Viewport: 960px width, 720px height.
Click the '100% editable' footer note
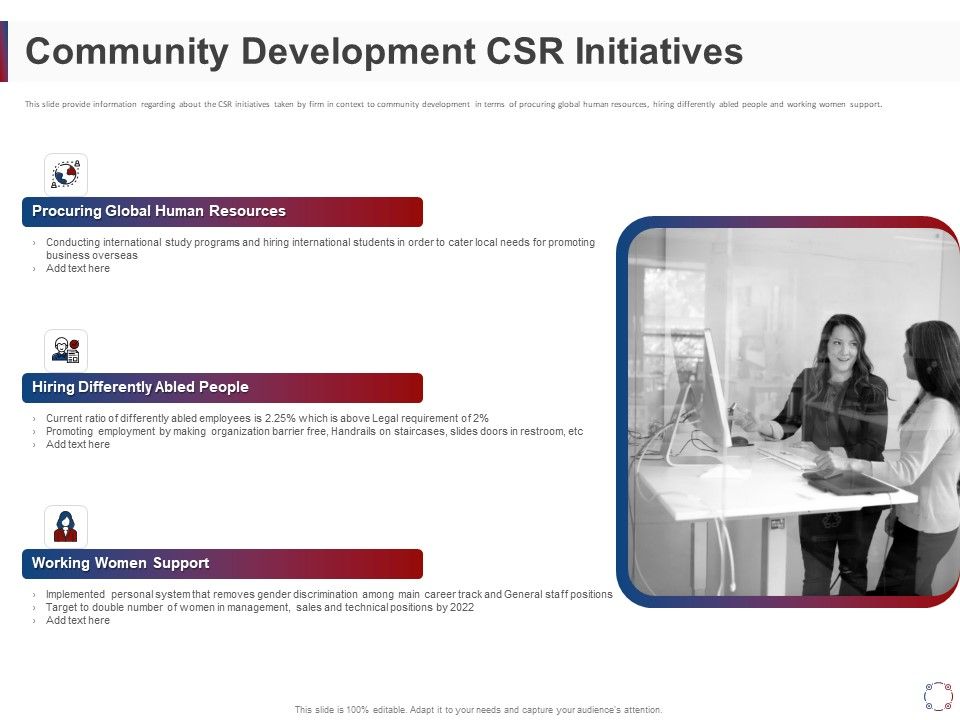click(x=478, y=710)
